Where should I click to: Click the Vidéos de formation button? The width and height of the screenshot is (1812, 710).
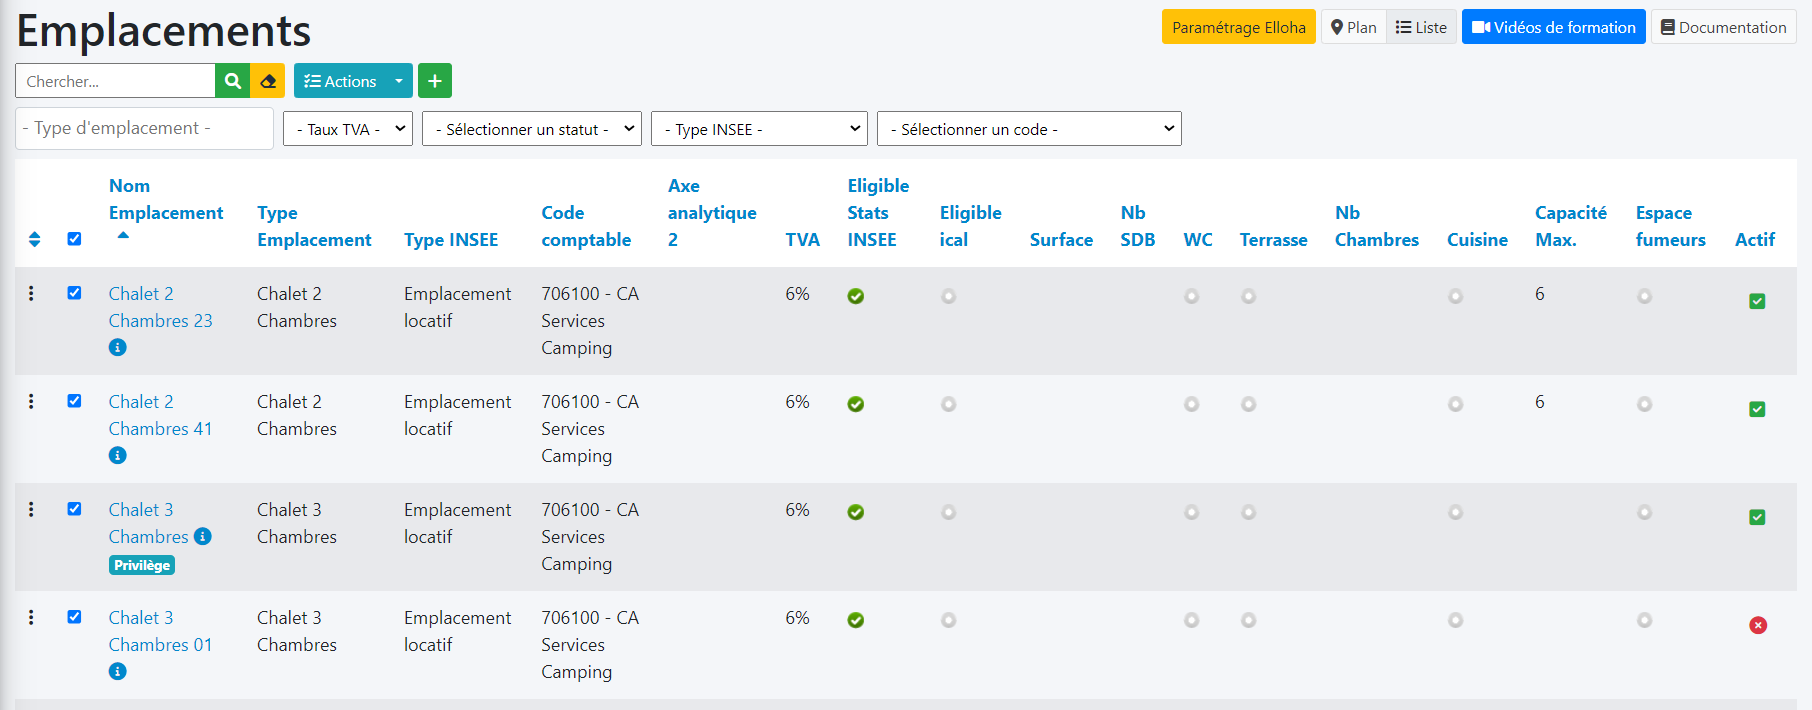click(x=1553, y=27)
